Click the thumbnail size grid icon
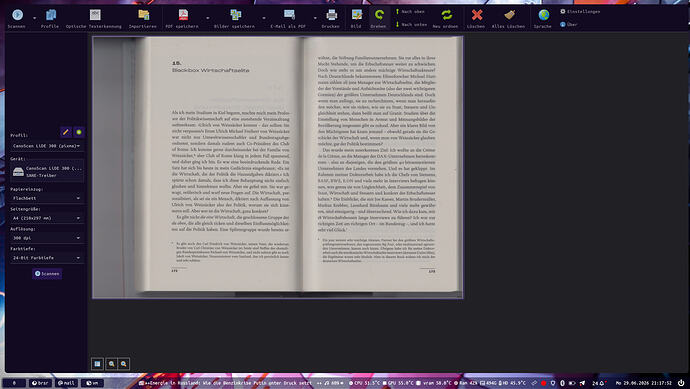690x389 pixels. (x=97, y=364)
